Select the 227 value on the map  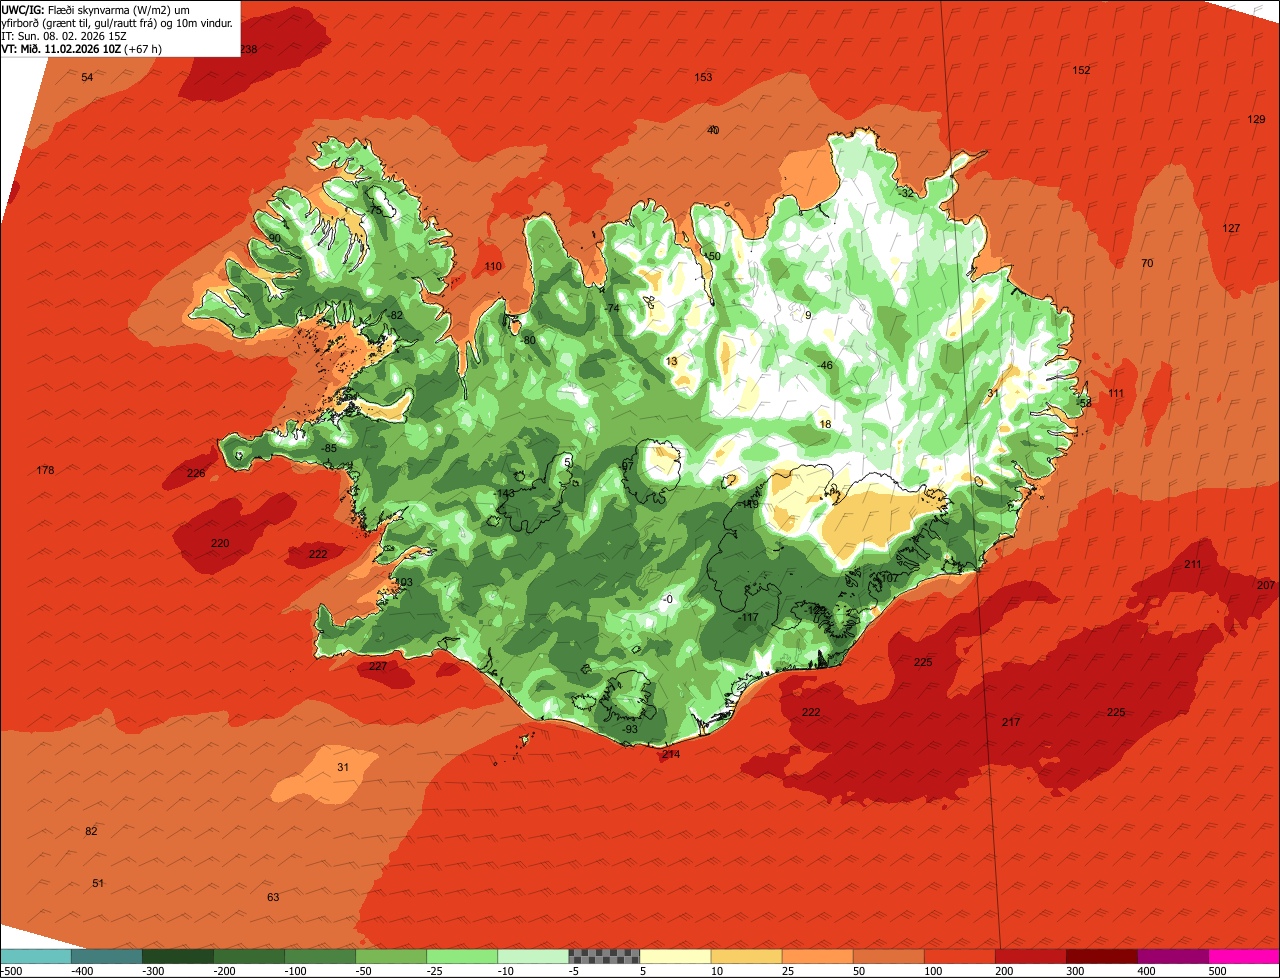[x=378, y=666]
